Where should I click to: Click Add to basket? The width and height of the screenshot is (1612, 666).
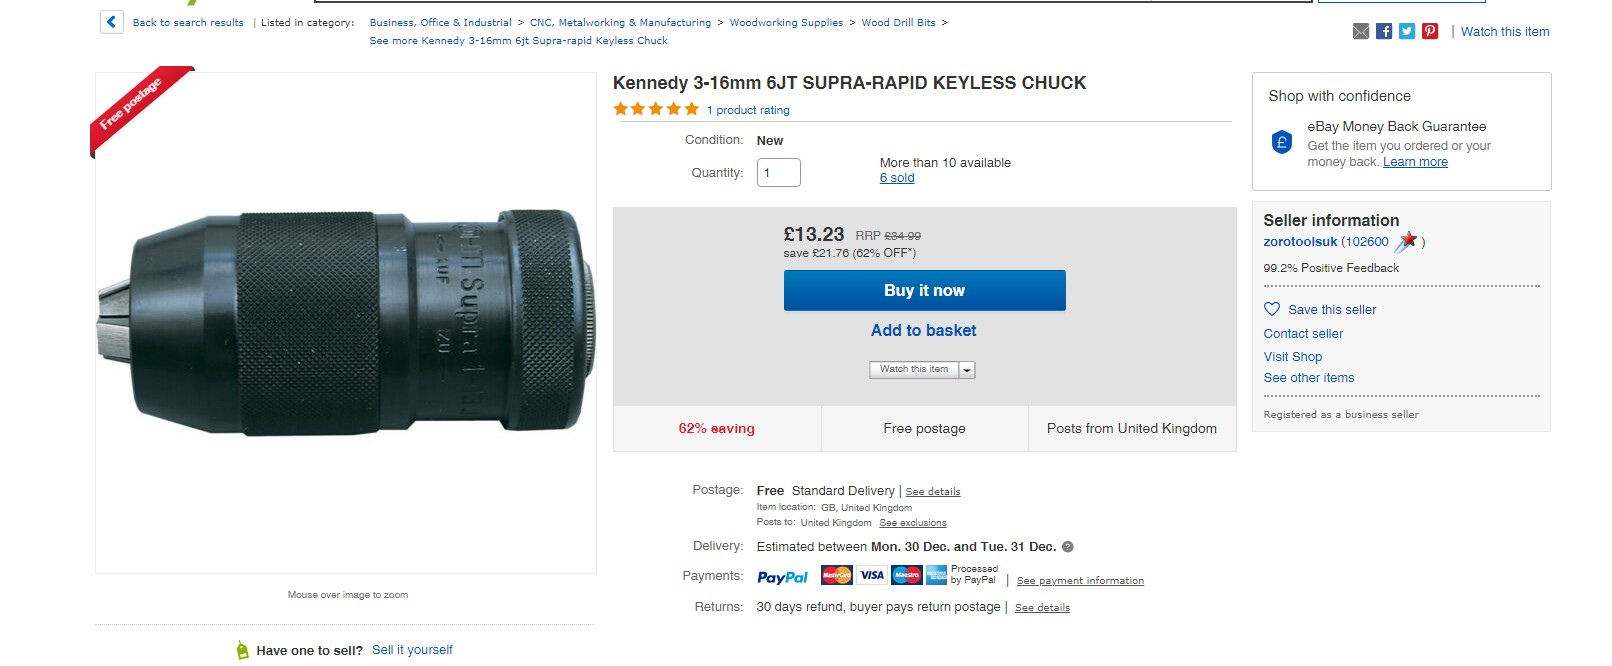point(923,331)
